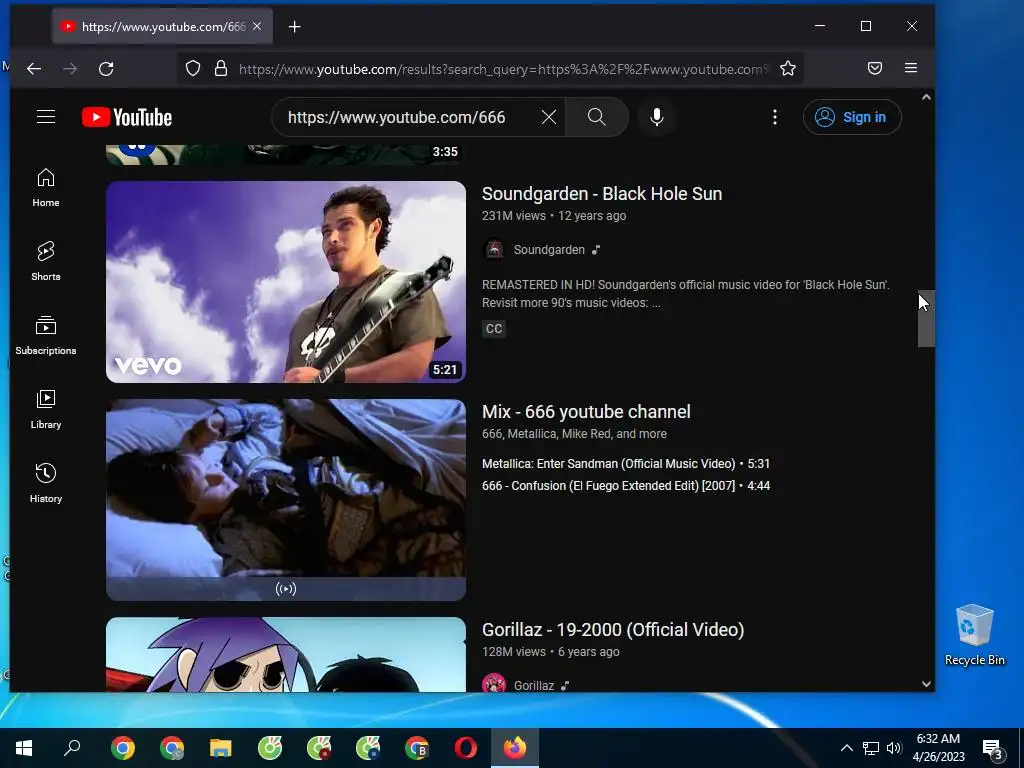Viewport: 1024px width, 768px height.
Task: Show hidden system tray icons
Action: point(846,748)
